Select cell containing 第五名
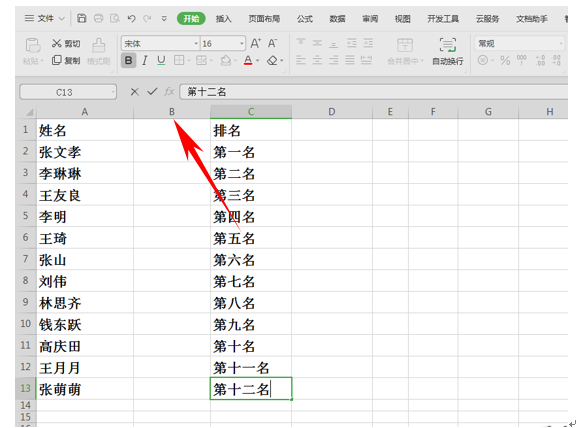 pyautogui.click(x=251, y=238)
